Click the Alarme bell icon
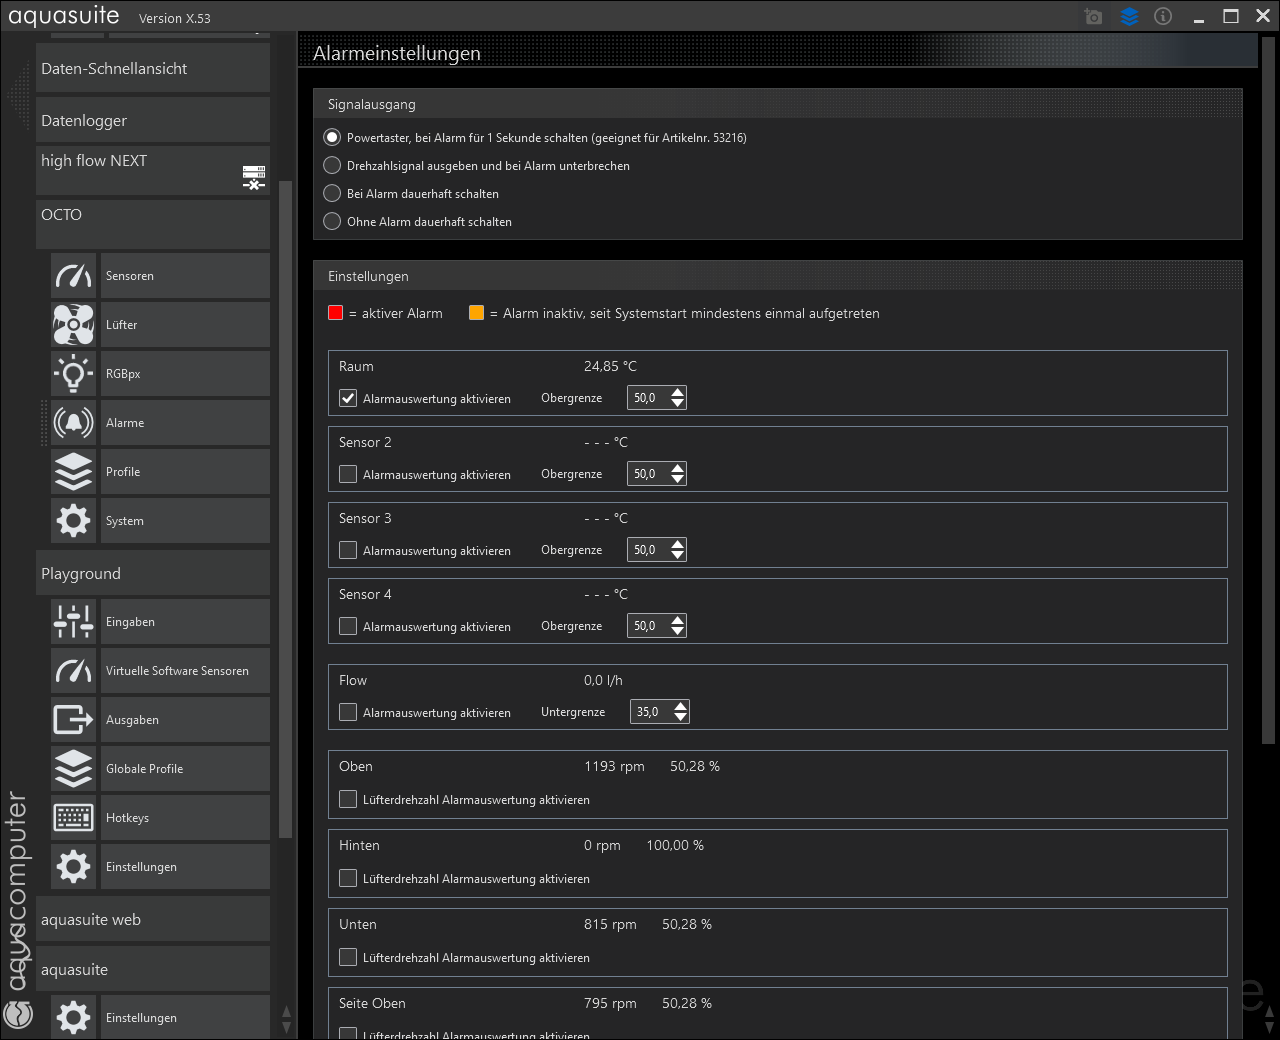1280x1040 pixels. (x=74, y=423)
